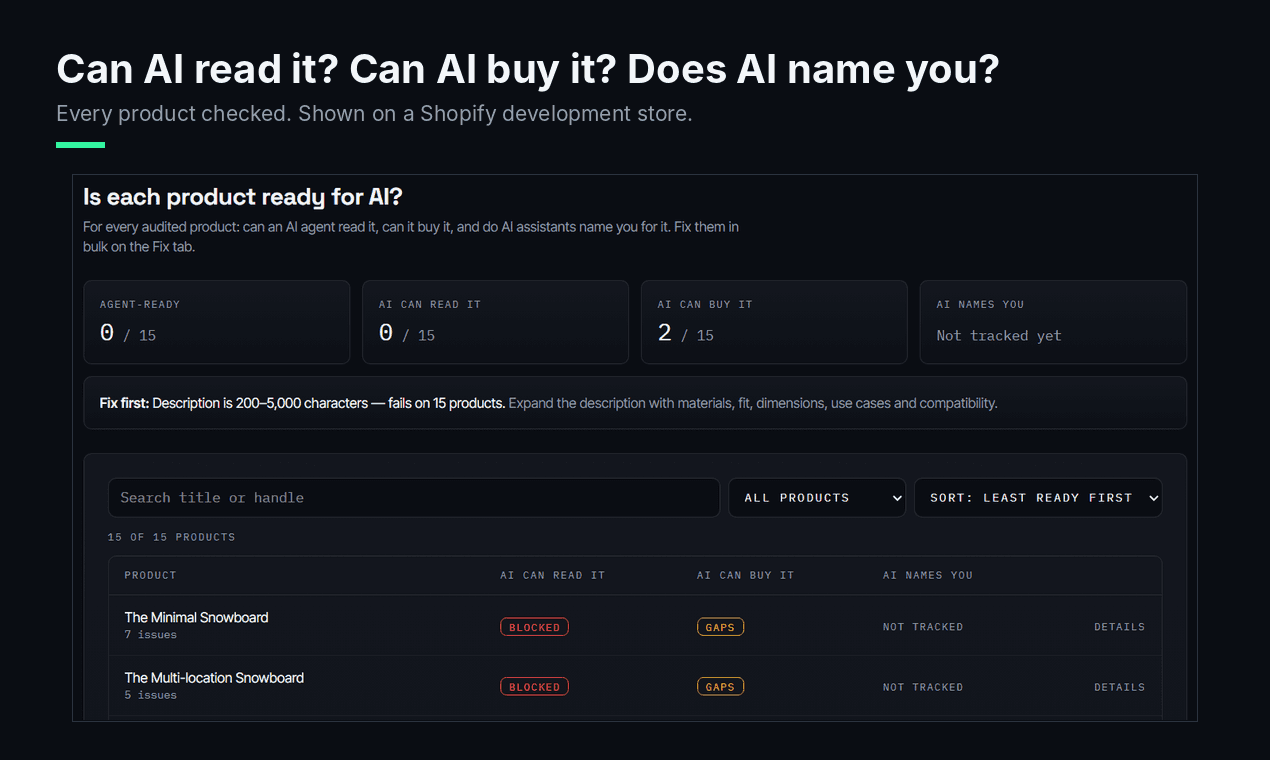
Task: Click the AI Names You column header
Action: (x=927, y=575)
